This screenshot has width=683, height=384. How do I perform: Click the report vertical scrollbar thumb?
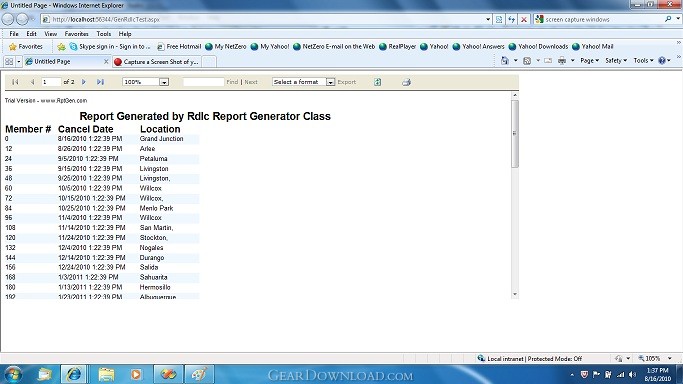(x=515, y=134)
